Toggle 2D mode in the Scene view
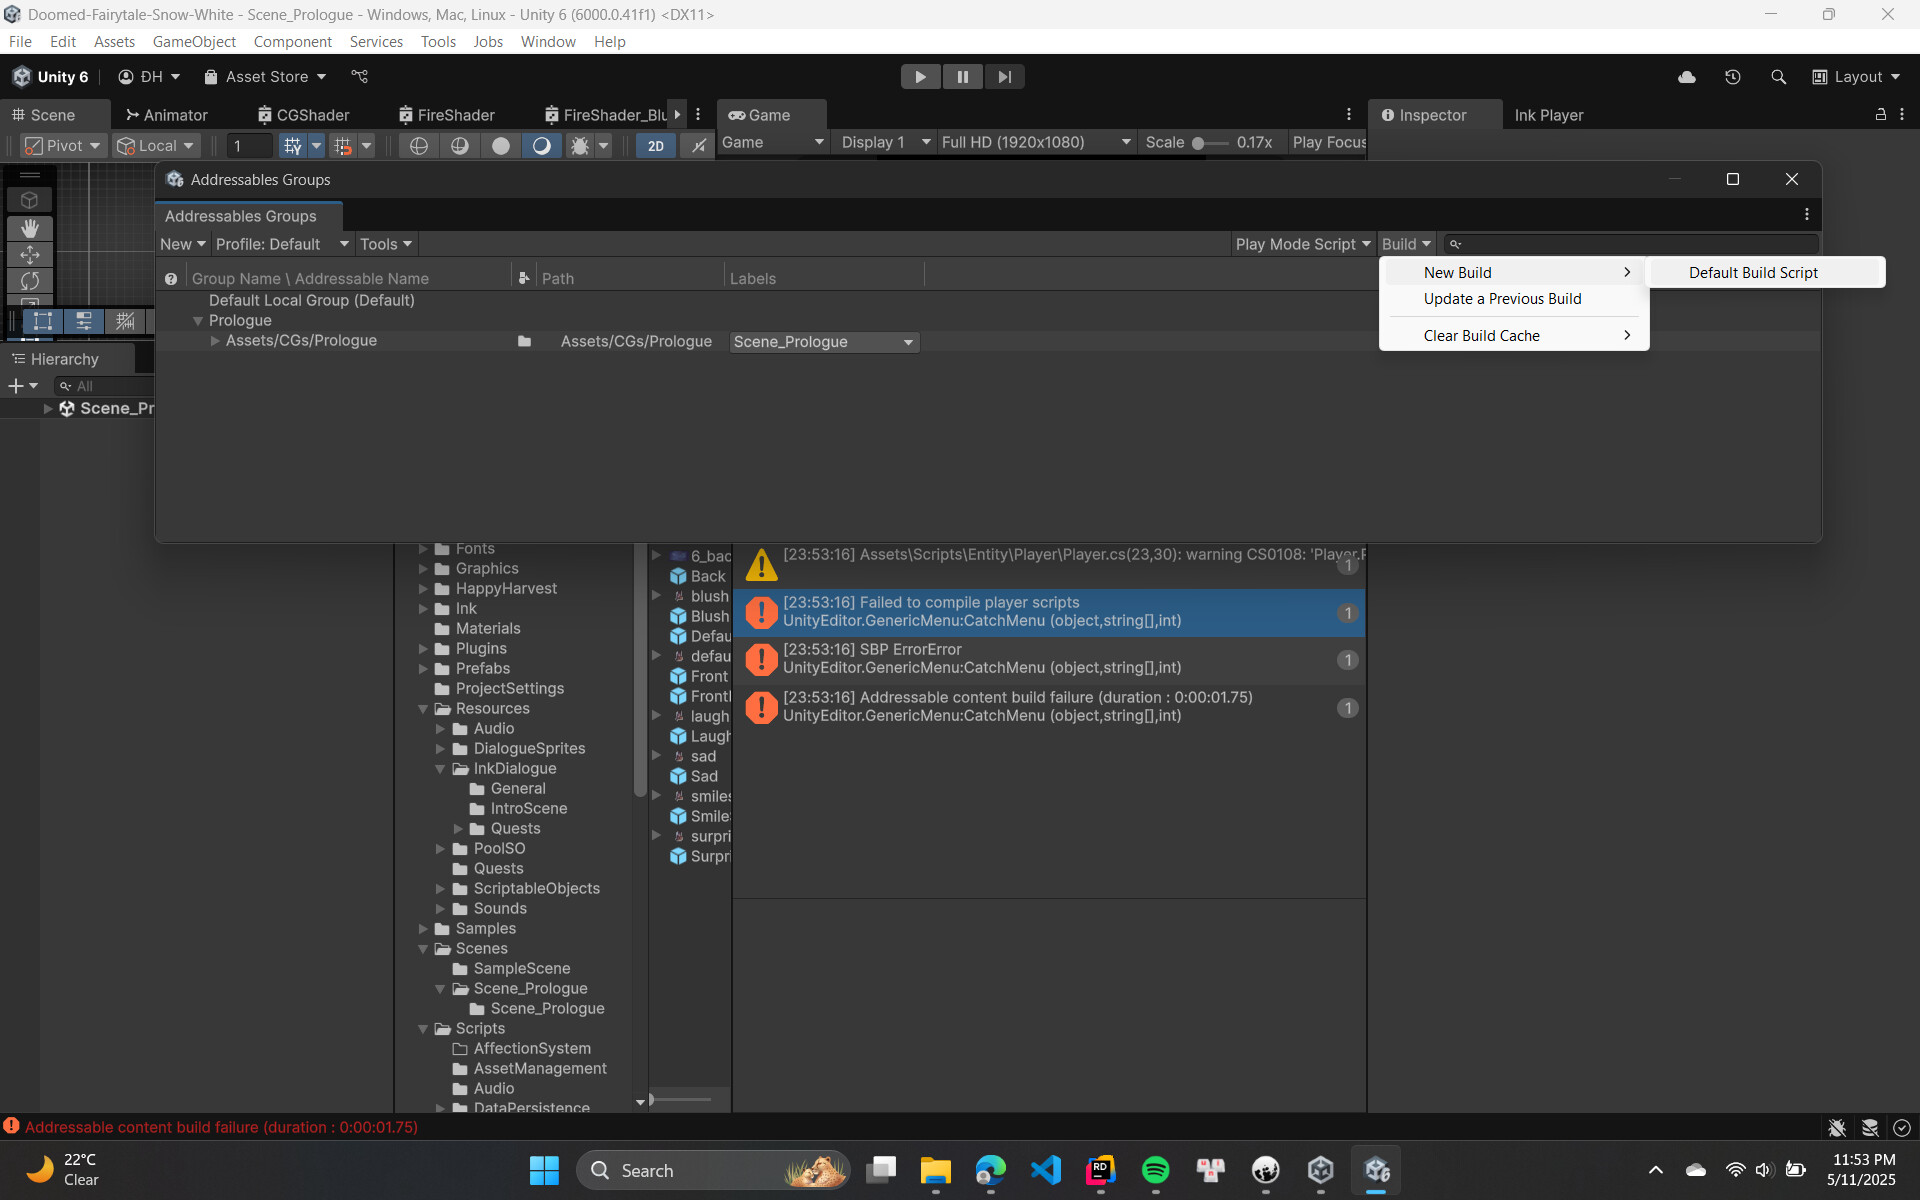This screenshot has width=1920, height=1200. coord(656,146)
